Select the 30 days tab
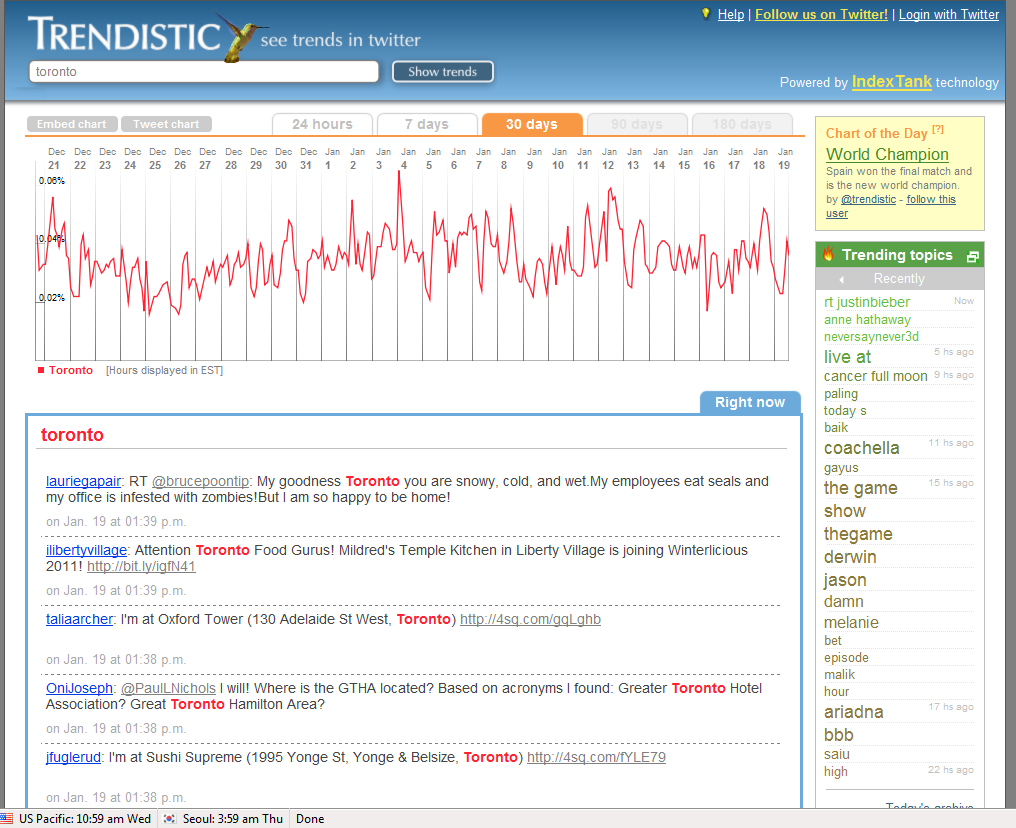Viewport: 1016px width, 828px height. [532, 124]
